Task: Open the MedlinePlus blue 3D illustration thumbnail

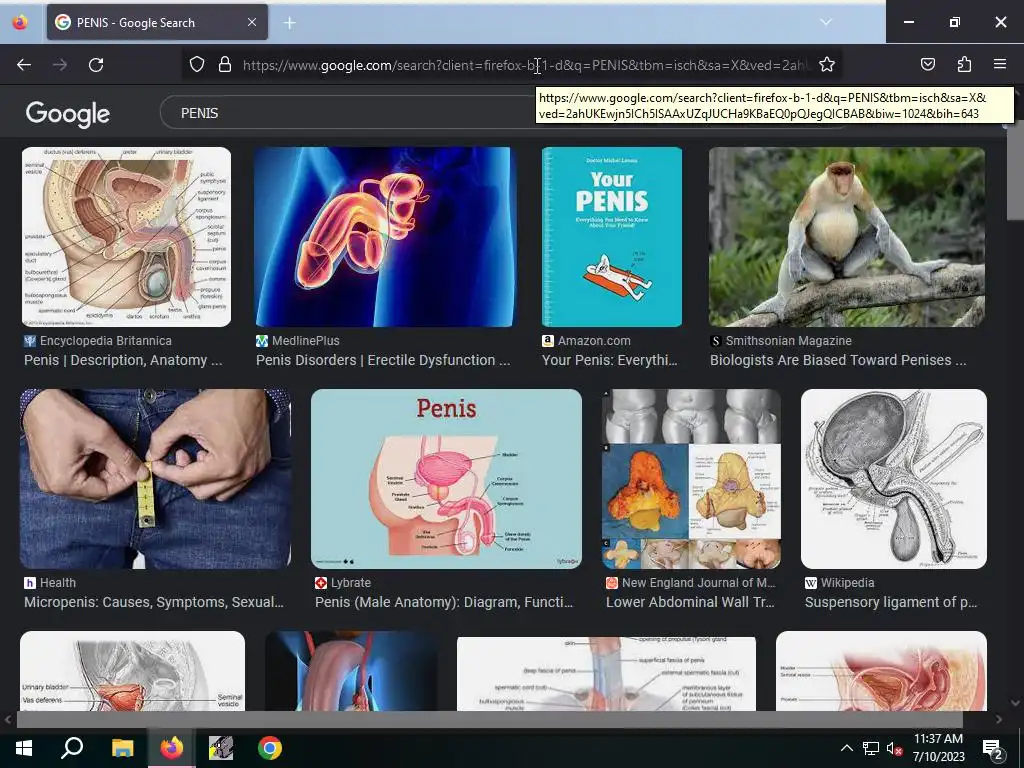Action: 385,237
